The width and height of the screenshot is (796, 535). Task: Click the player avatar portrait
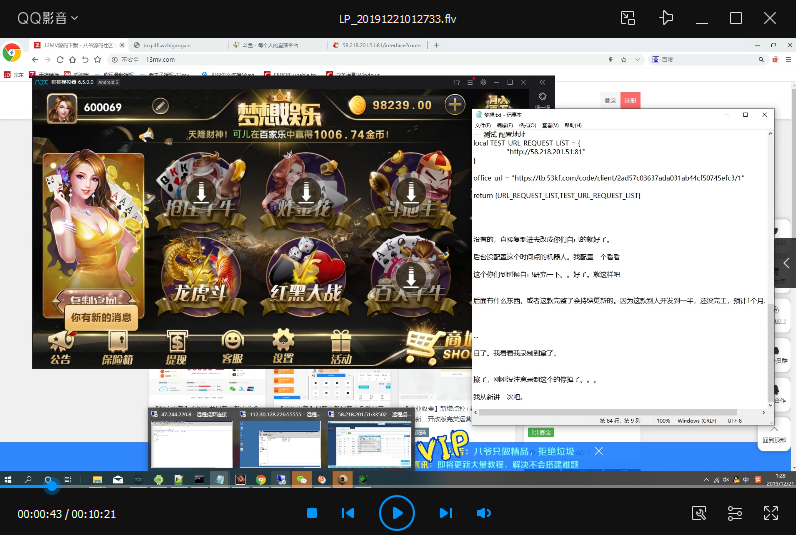pos(62,108)
